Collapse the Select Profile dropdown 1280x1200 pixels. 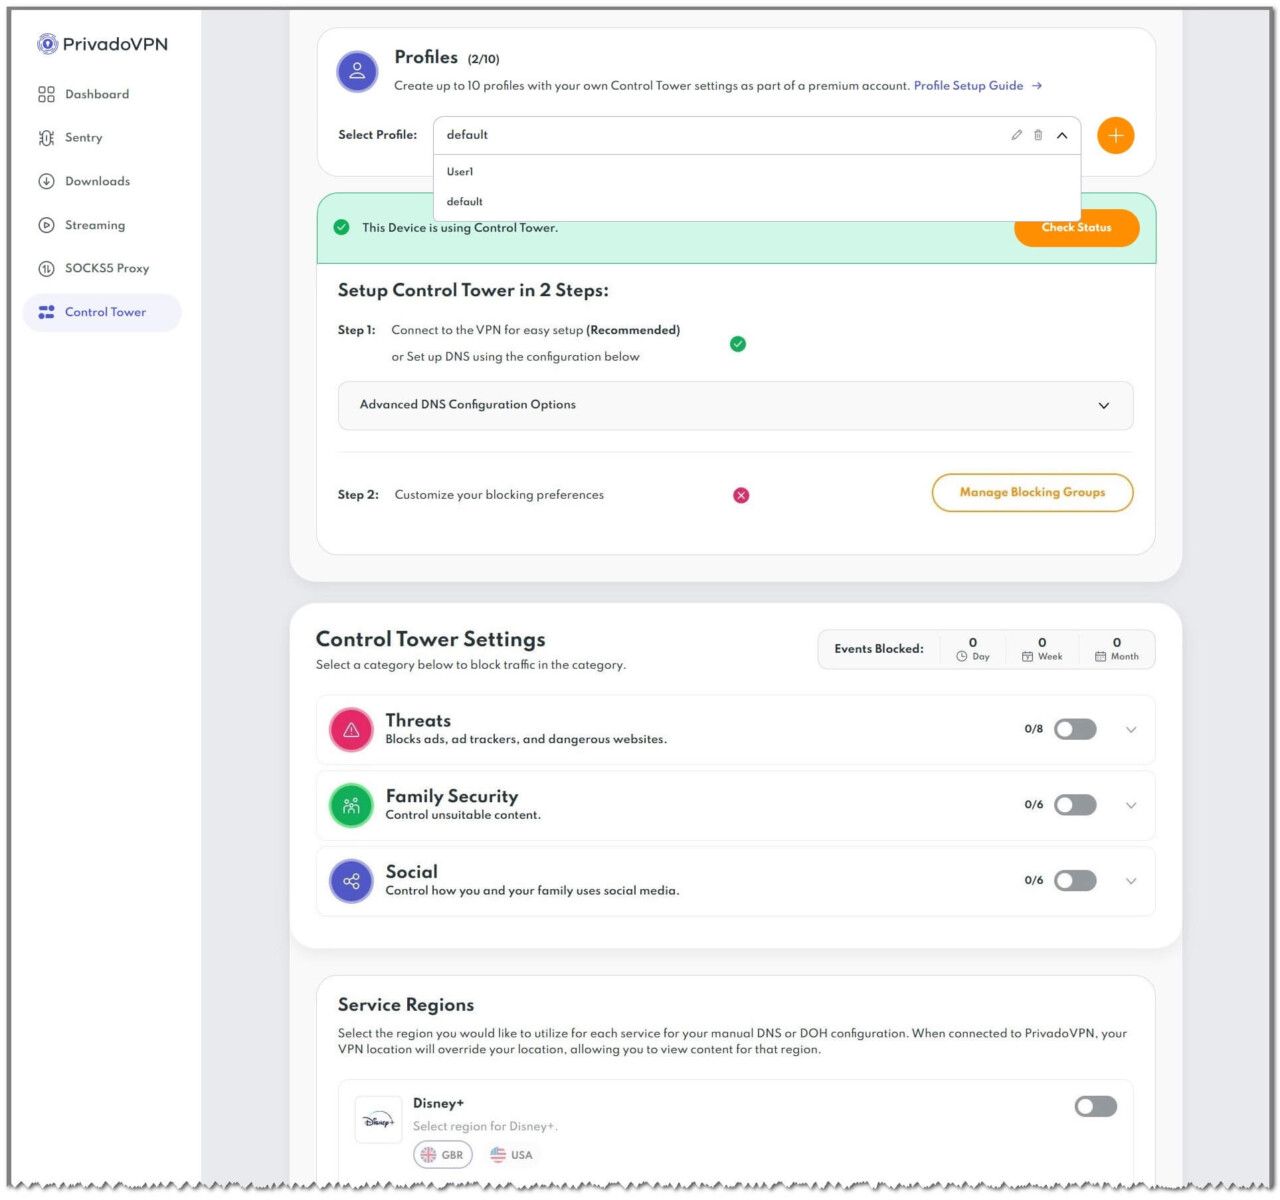(1062, 135)
